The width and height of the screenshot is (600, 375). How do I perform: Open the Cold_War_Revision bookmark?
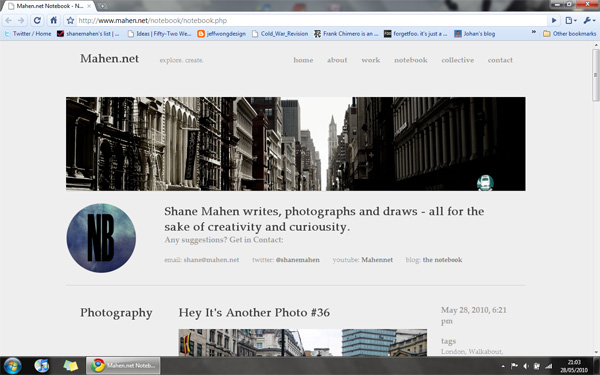coord(280,34)
